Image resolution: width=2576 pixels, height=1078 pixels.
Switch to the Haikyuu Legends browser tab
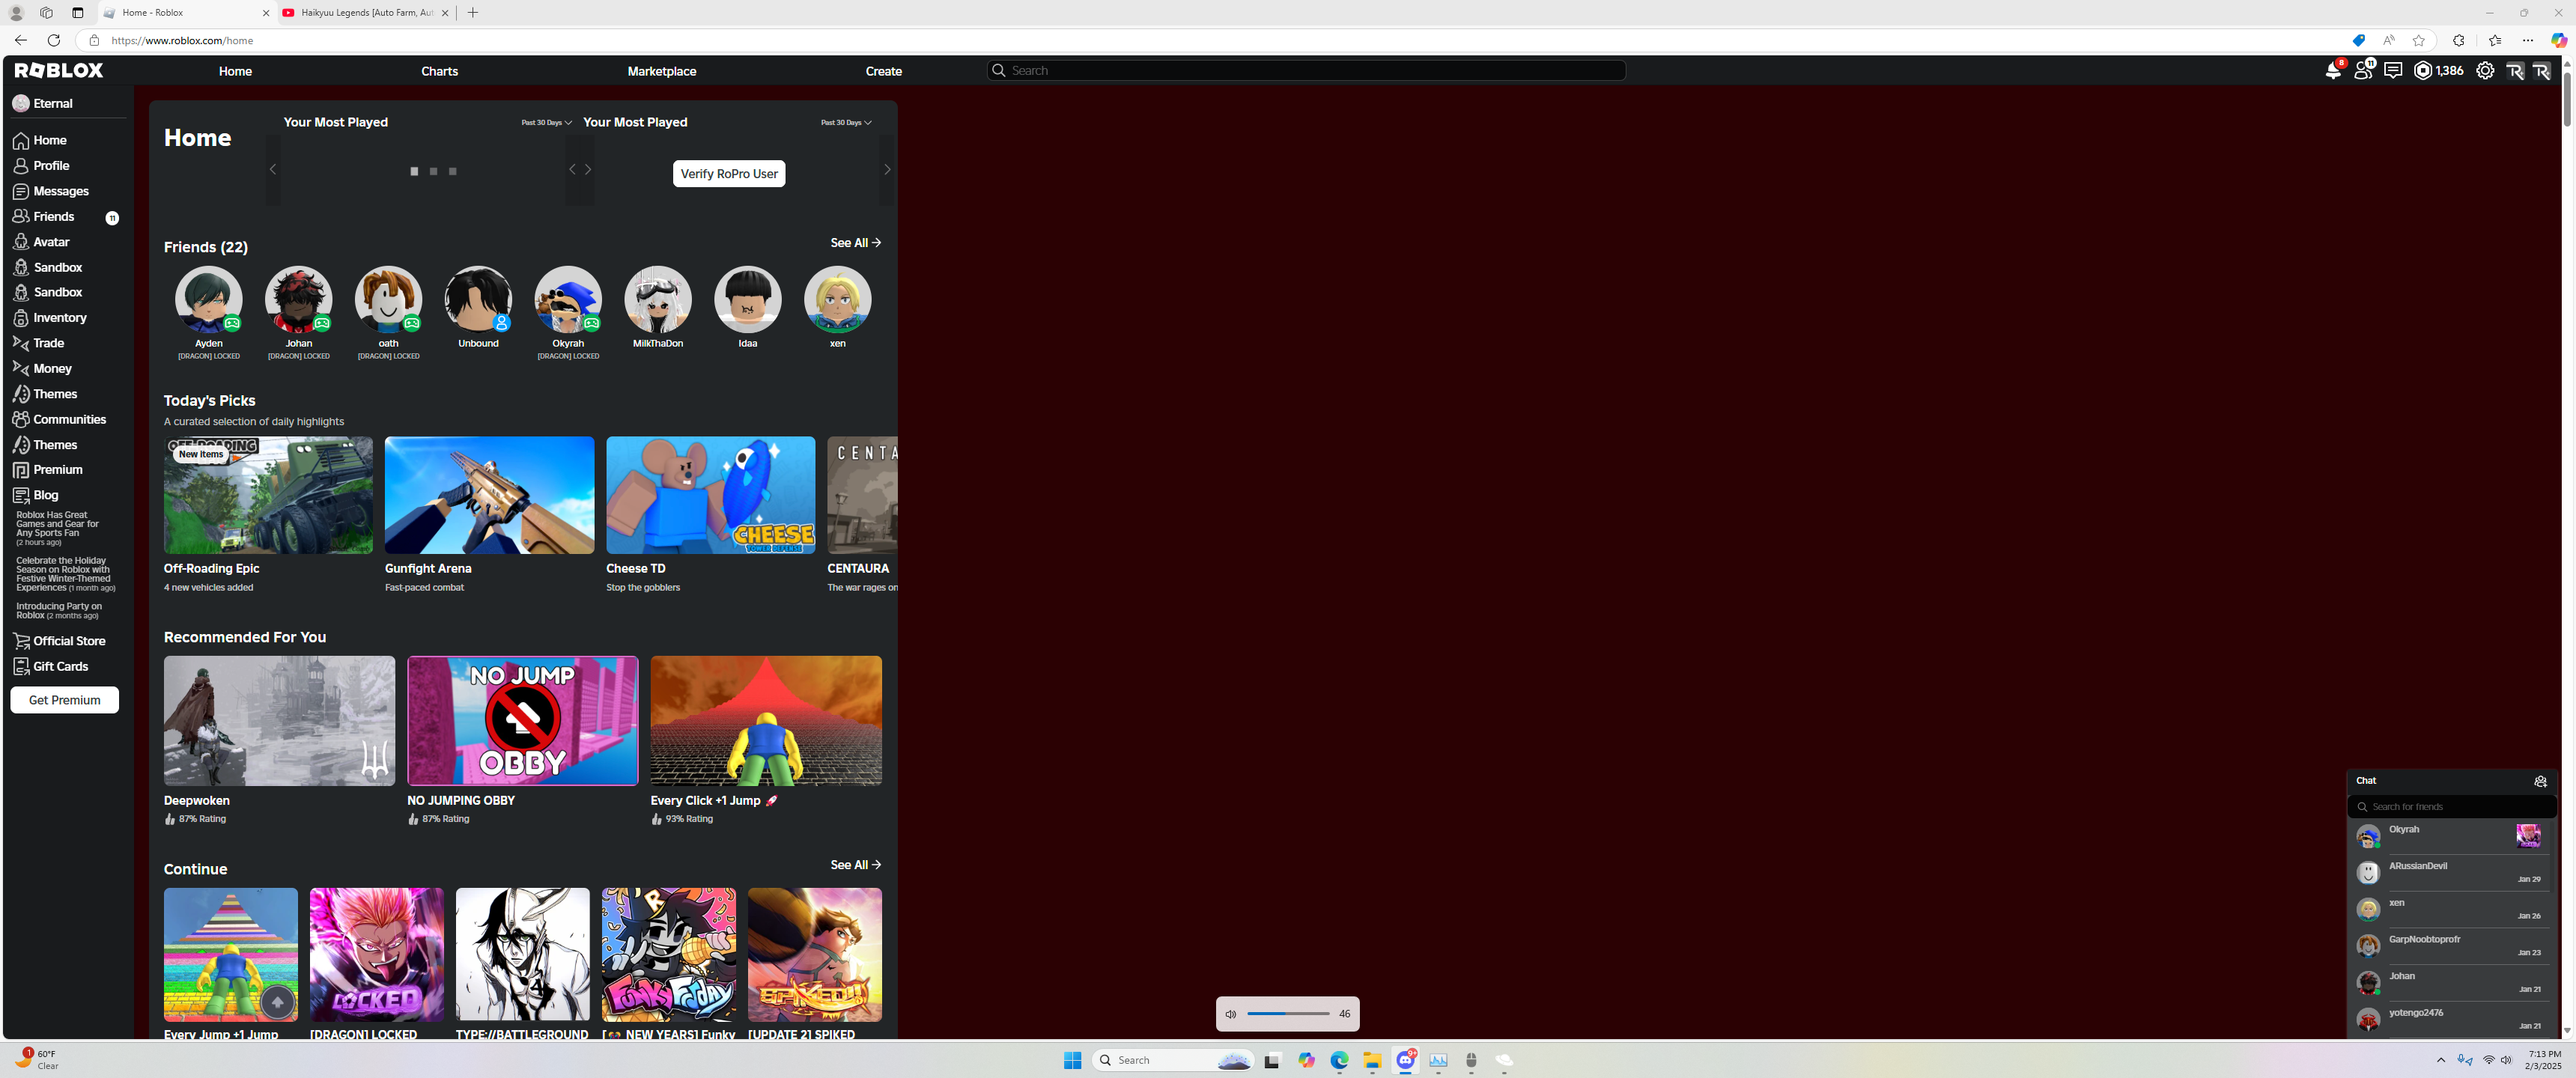click(x=366, y=13)
